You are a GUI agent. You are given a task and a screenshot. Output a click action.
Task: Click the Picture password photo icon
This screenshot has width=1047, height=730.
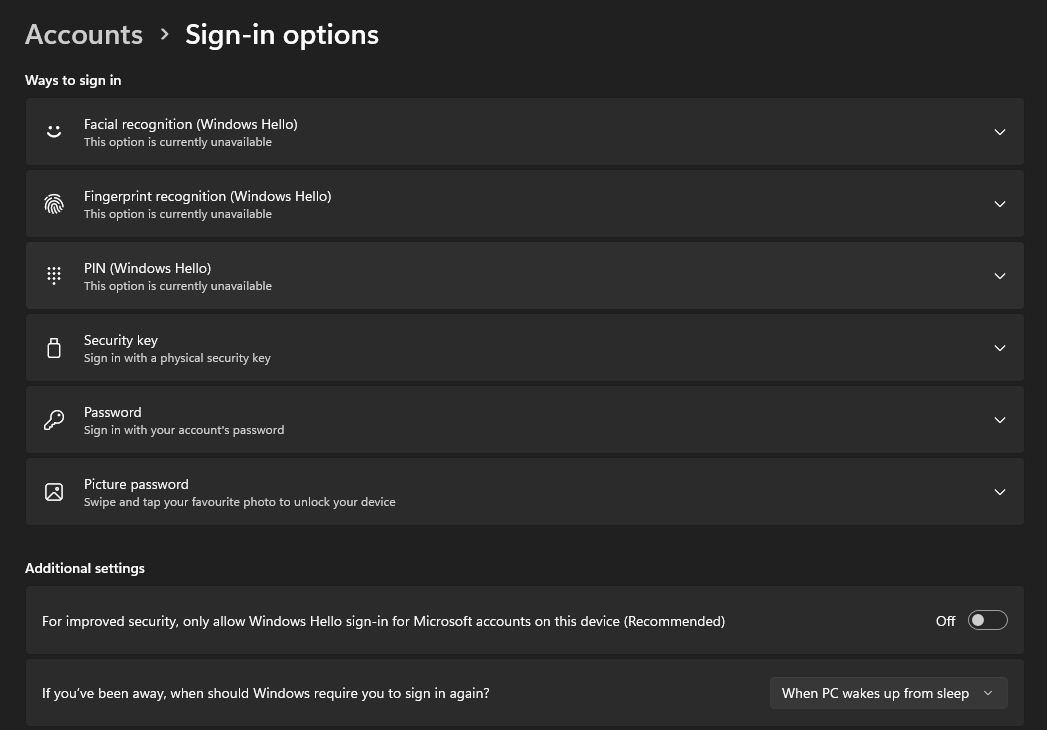tap(54, 491)
